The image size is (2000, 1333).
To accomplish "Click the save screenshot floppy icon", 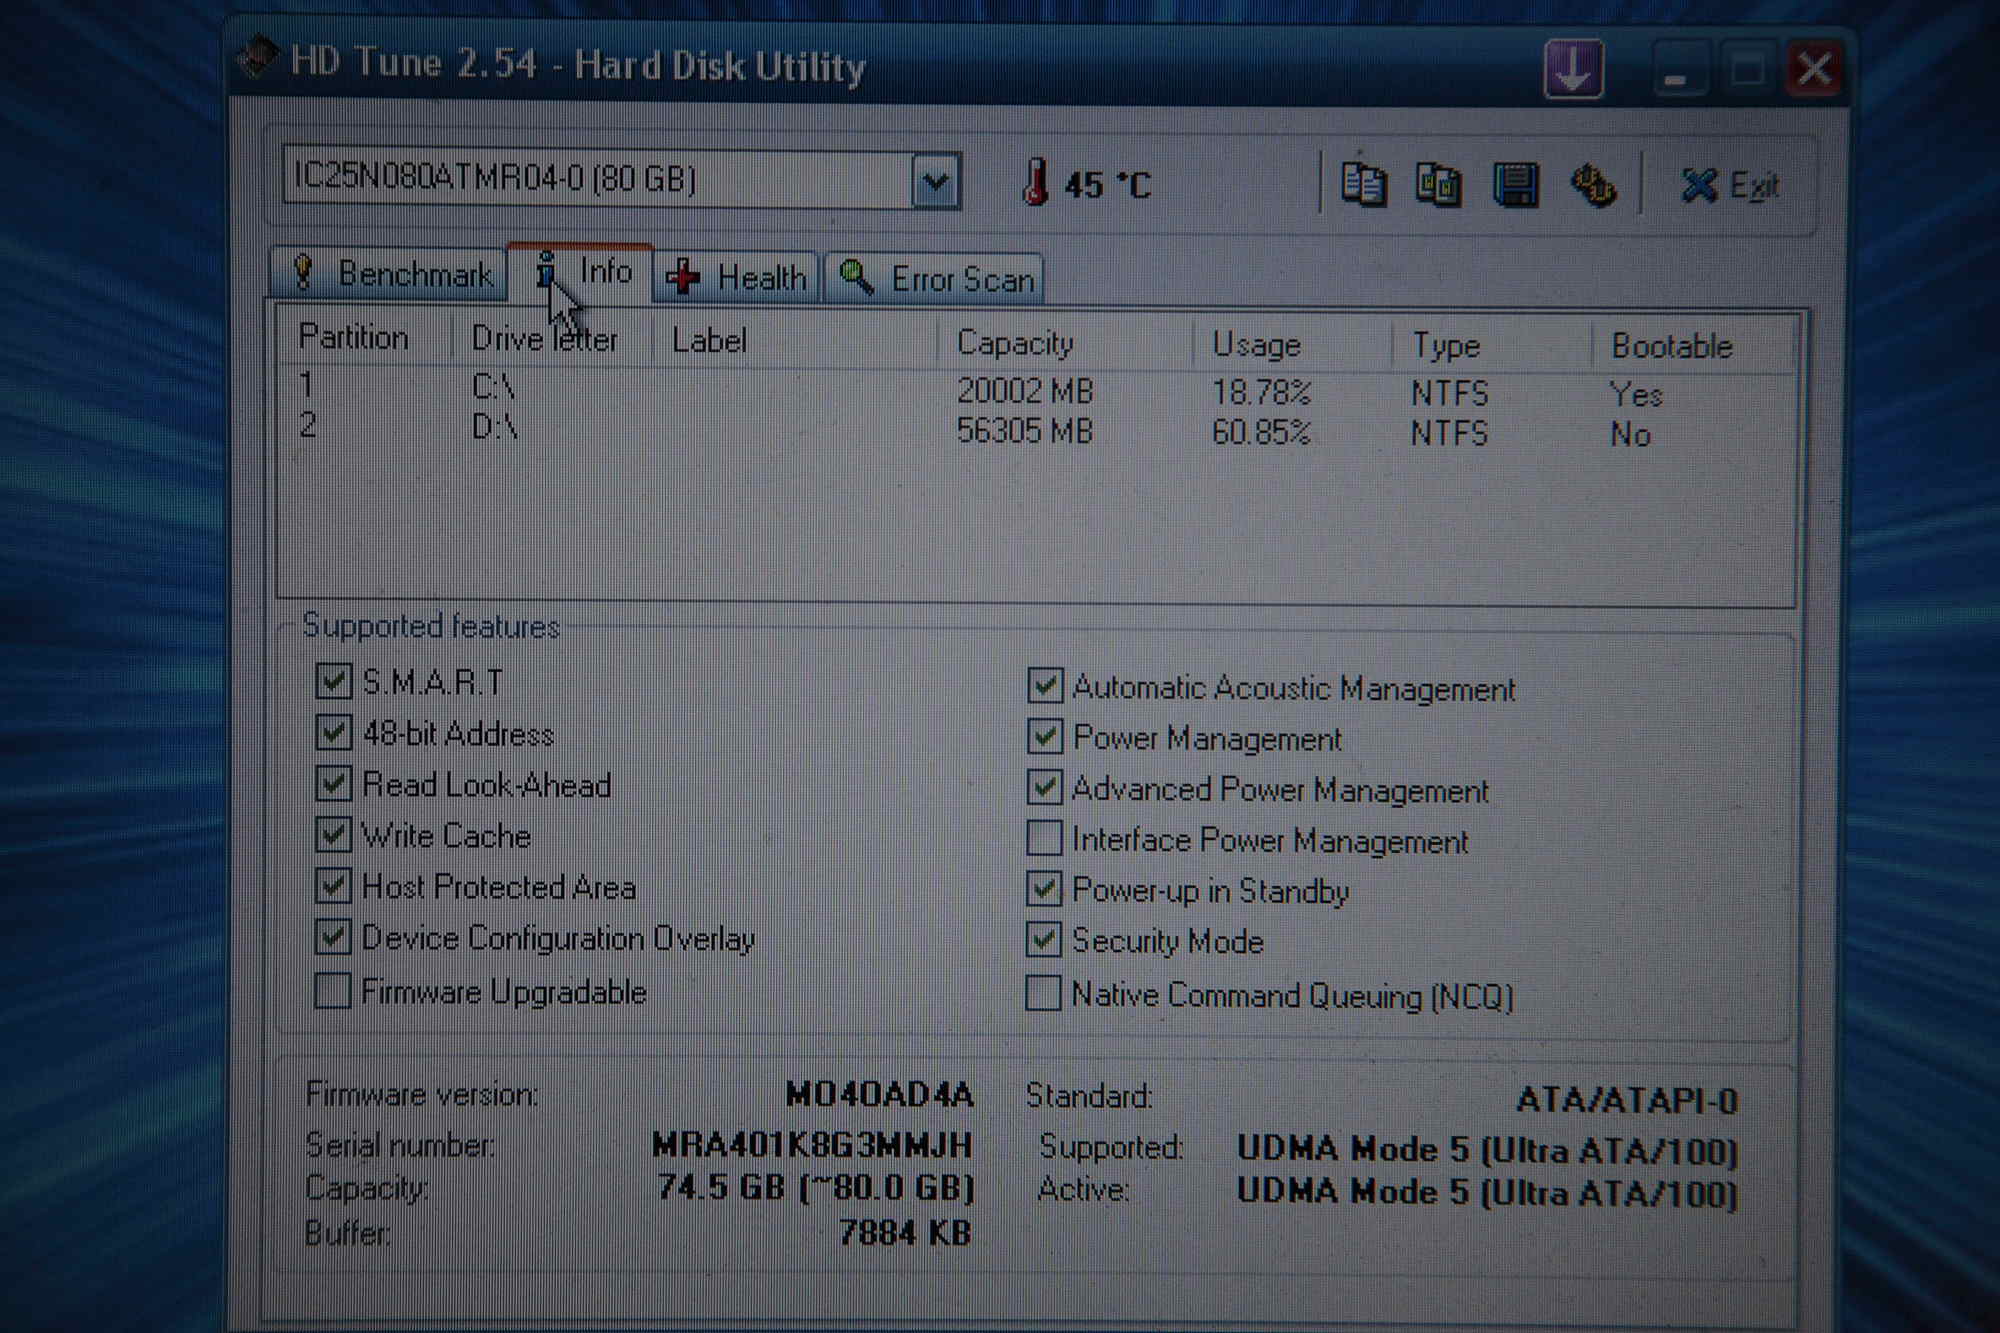I will tap(1515, 186).
